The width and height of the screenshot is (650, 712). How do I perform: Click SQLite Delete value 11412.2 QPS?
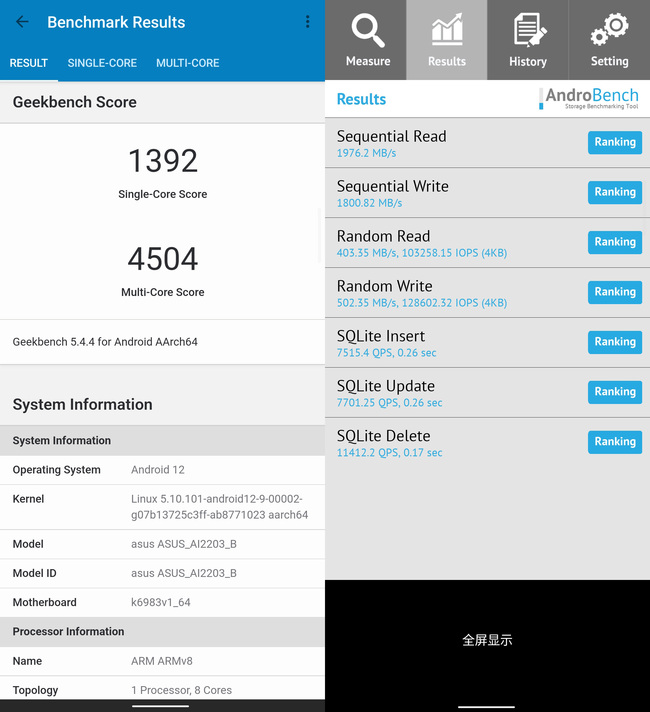pyautogui.click(x=389, y=453)
